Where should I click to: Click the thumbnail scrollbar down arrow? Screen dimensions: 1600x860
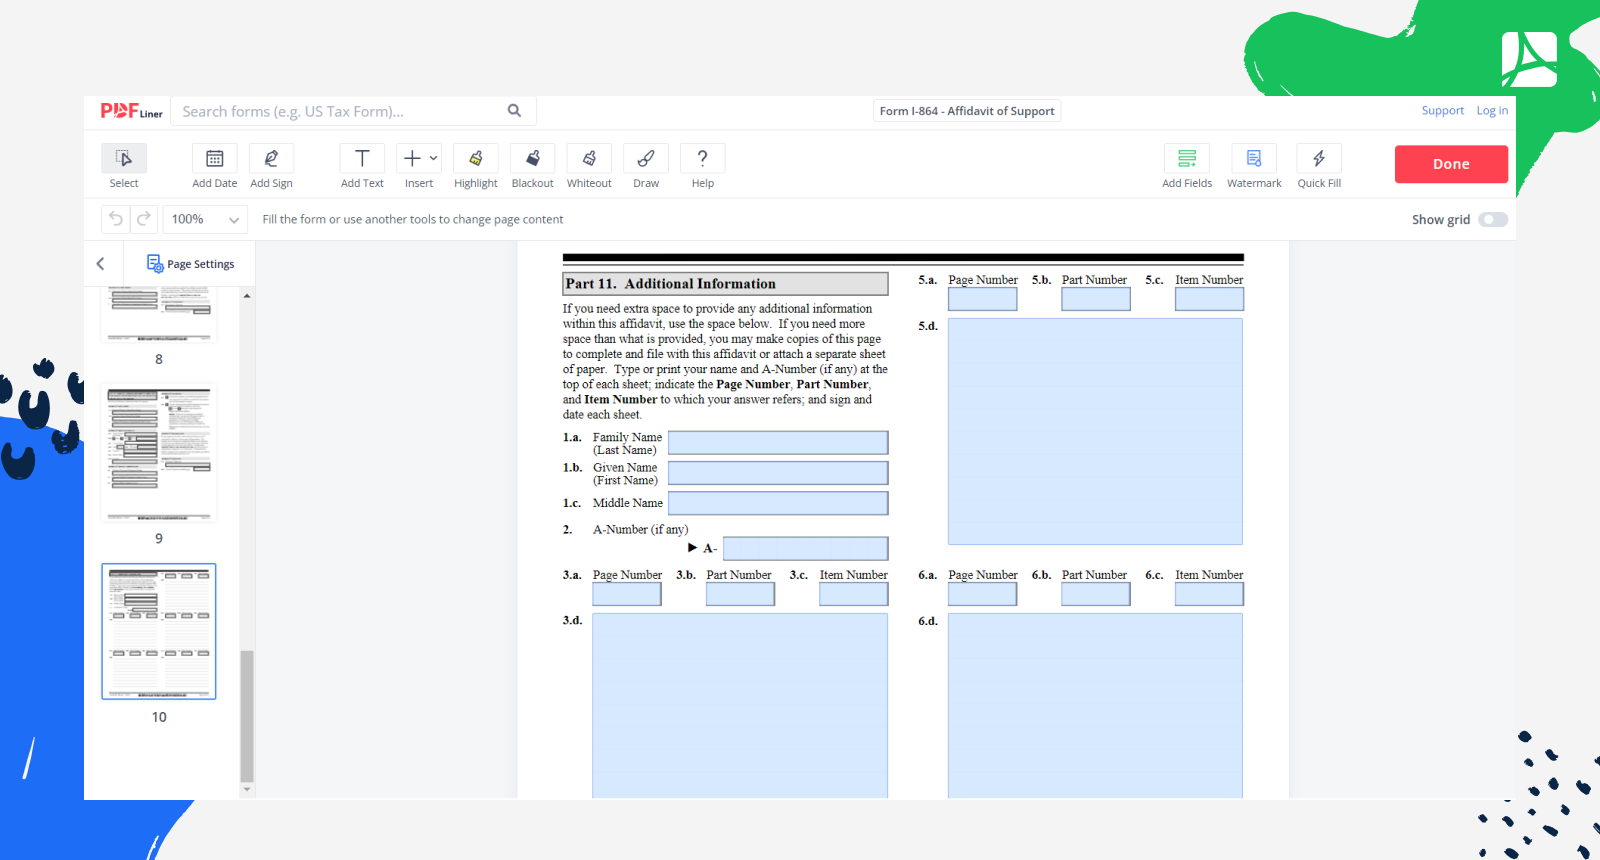[x=247, y=790]
